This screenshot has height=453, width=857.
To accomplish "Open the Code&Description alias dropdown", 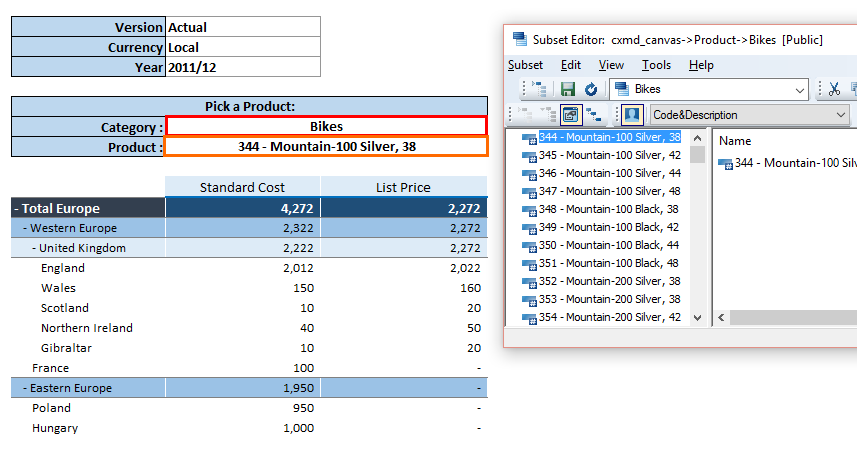I will pos(839,115).
